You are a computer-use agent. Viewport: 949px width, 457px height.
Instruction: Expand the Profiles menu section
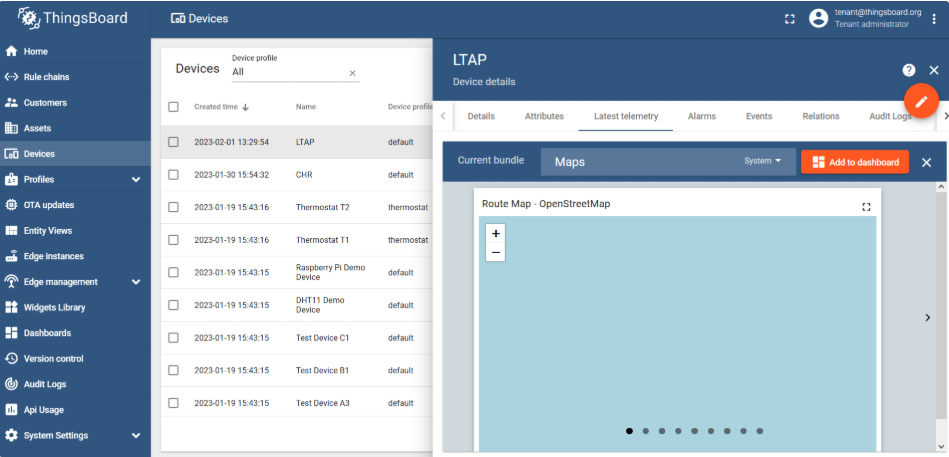point(136,180)
